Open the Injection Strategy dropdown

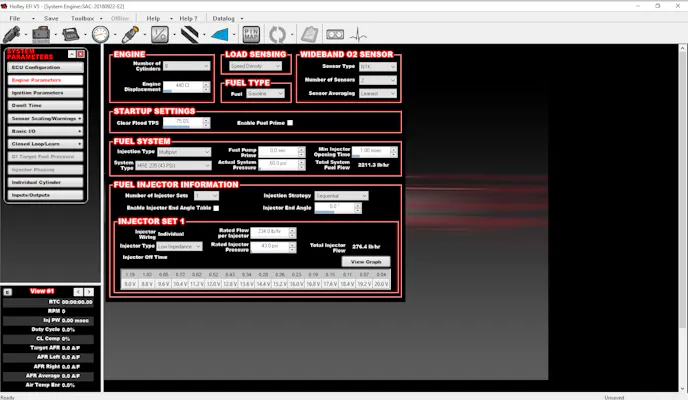(x=339, y=196)
